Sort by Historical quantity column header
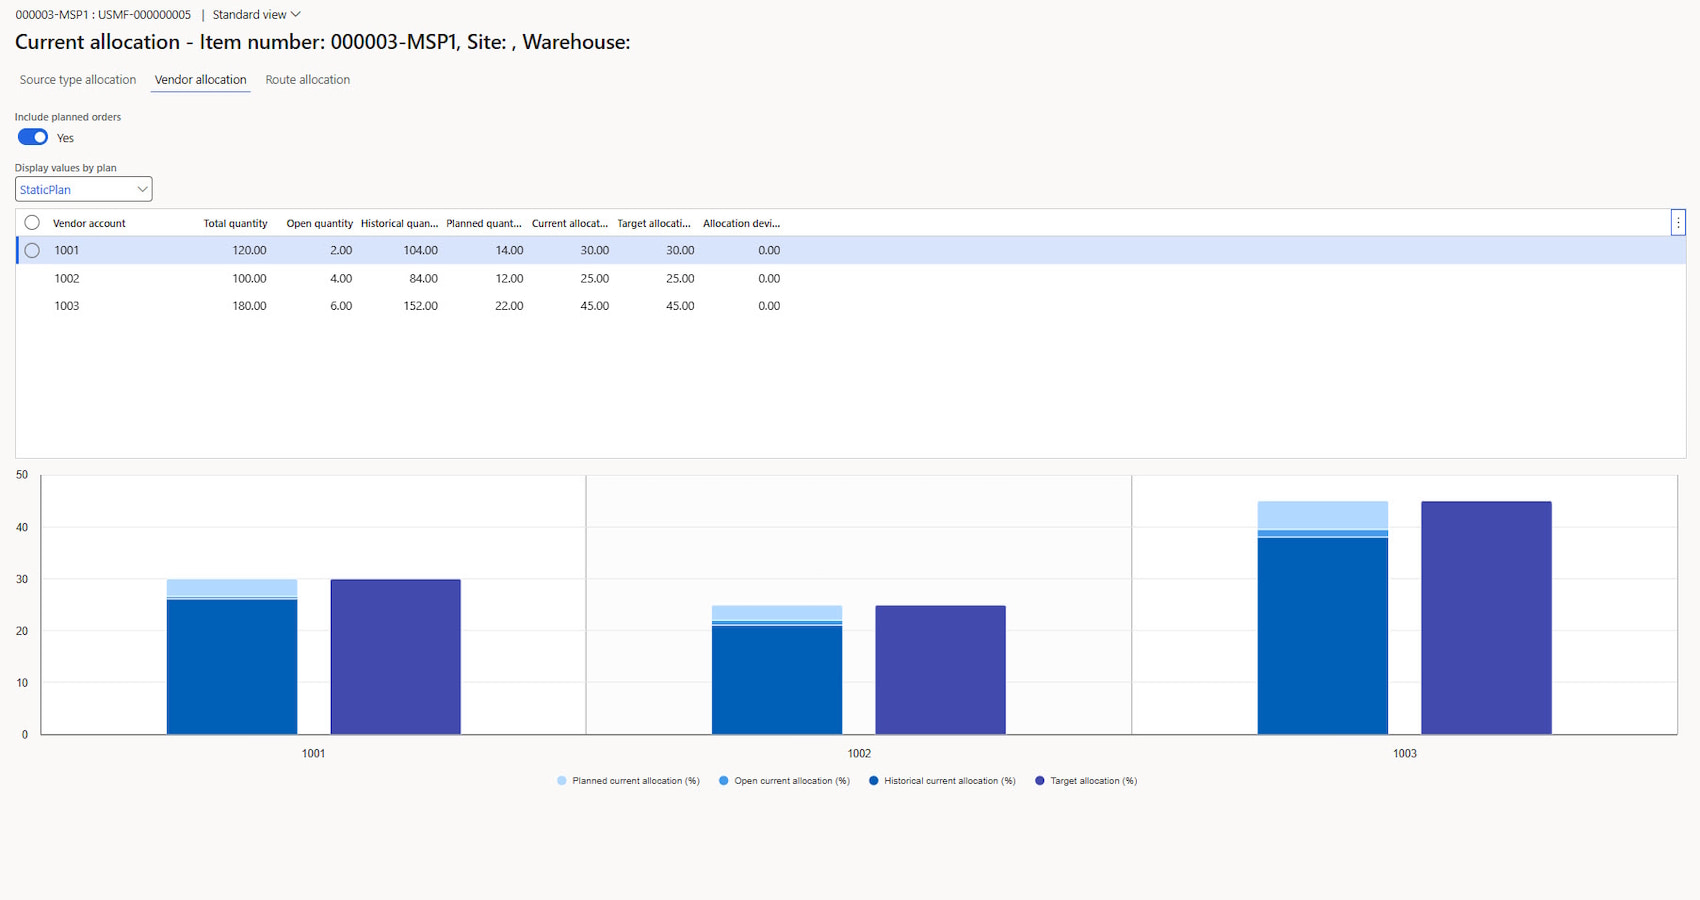 399,224
